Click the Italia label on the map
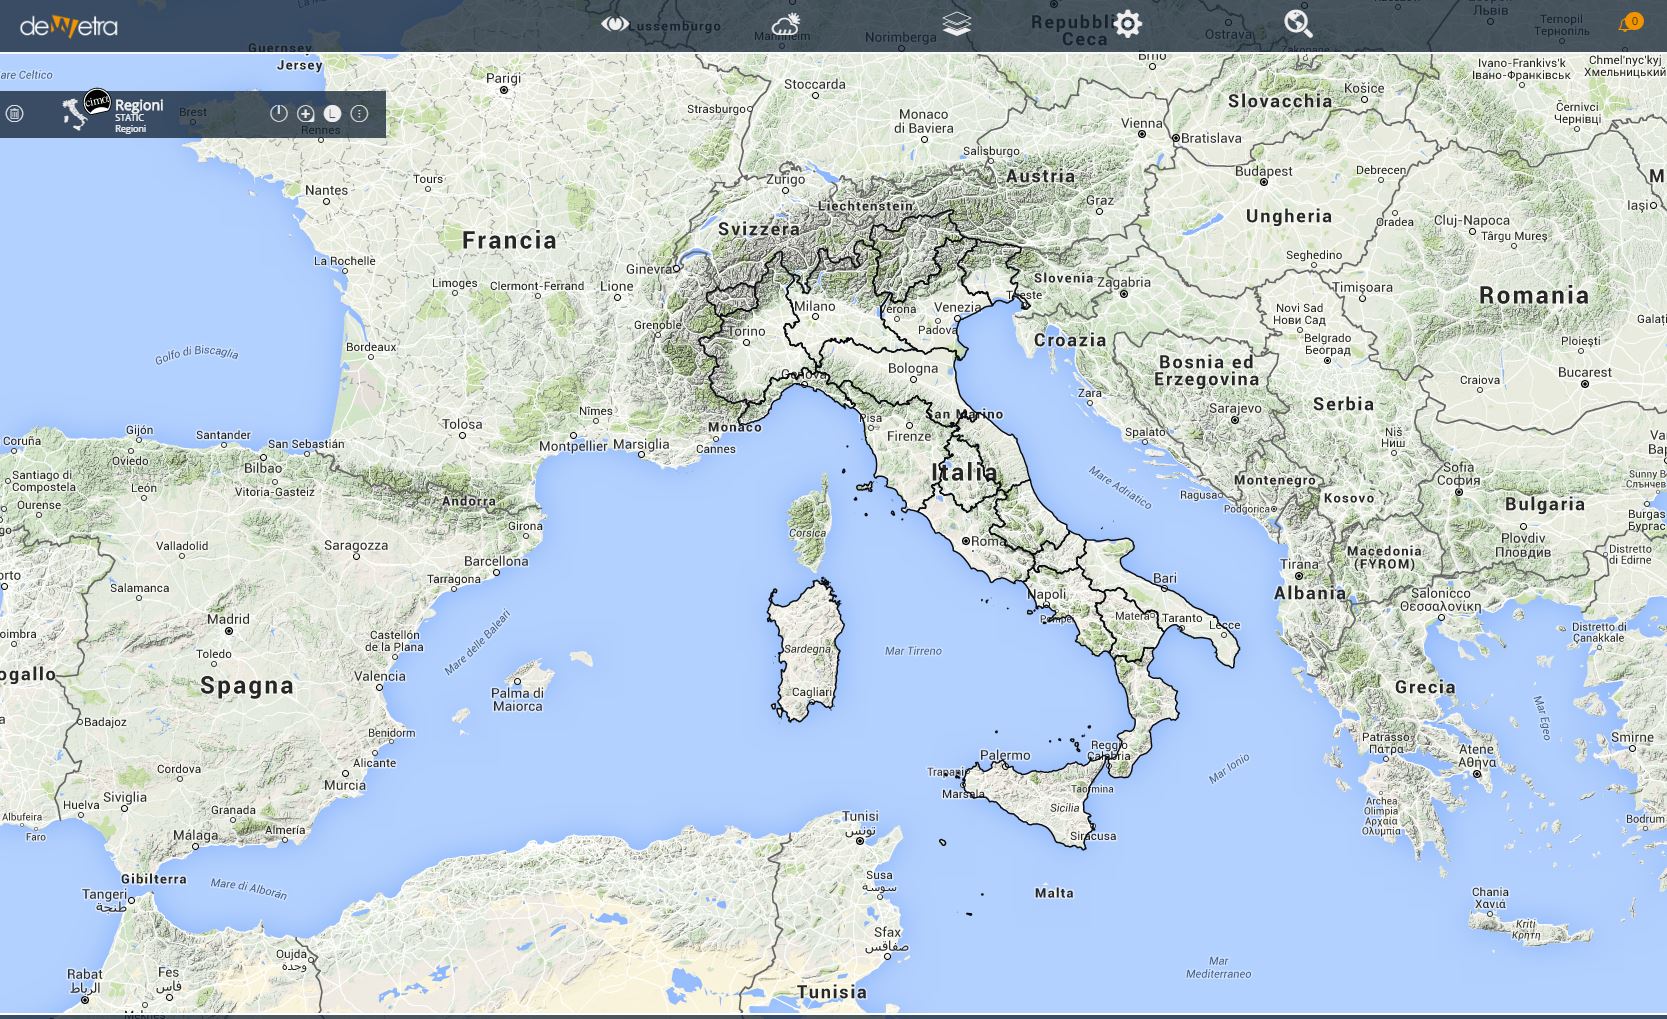Screen dimensions: 1667x1019 964,472
